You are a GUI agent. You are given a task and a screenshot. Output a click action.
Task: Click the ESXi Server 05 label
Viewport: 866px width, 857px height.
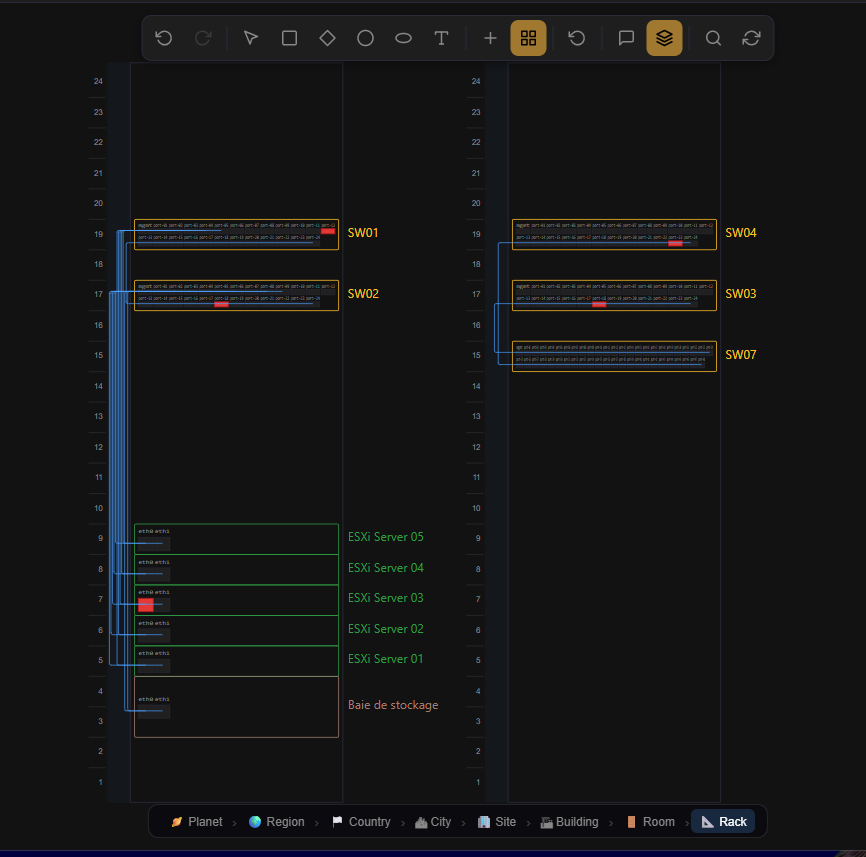tap(386, 537)
